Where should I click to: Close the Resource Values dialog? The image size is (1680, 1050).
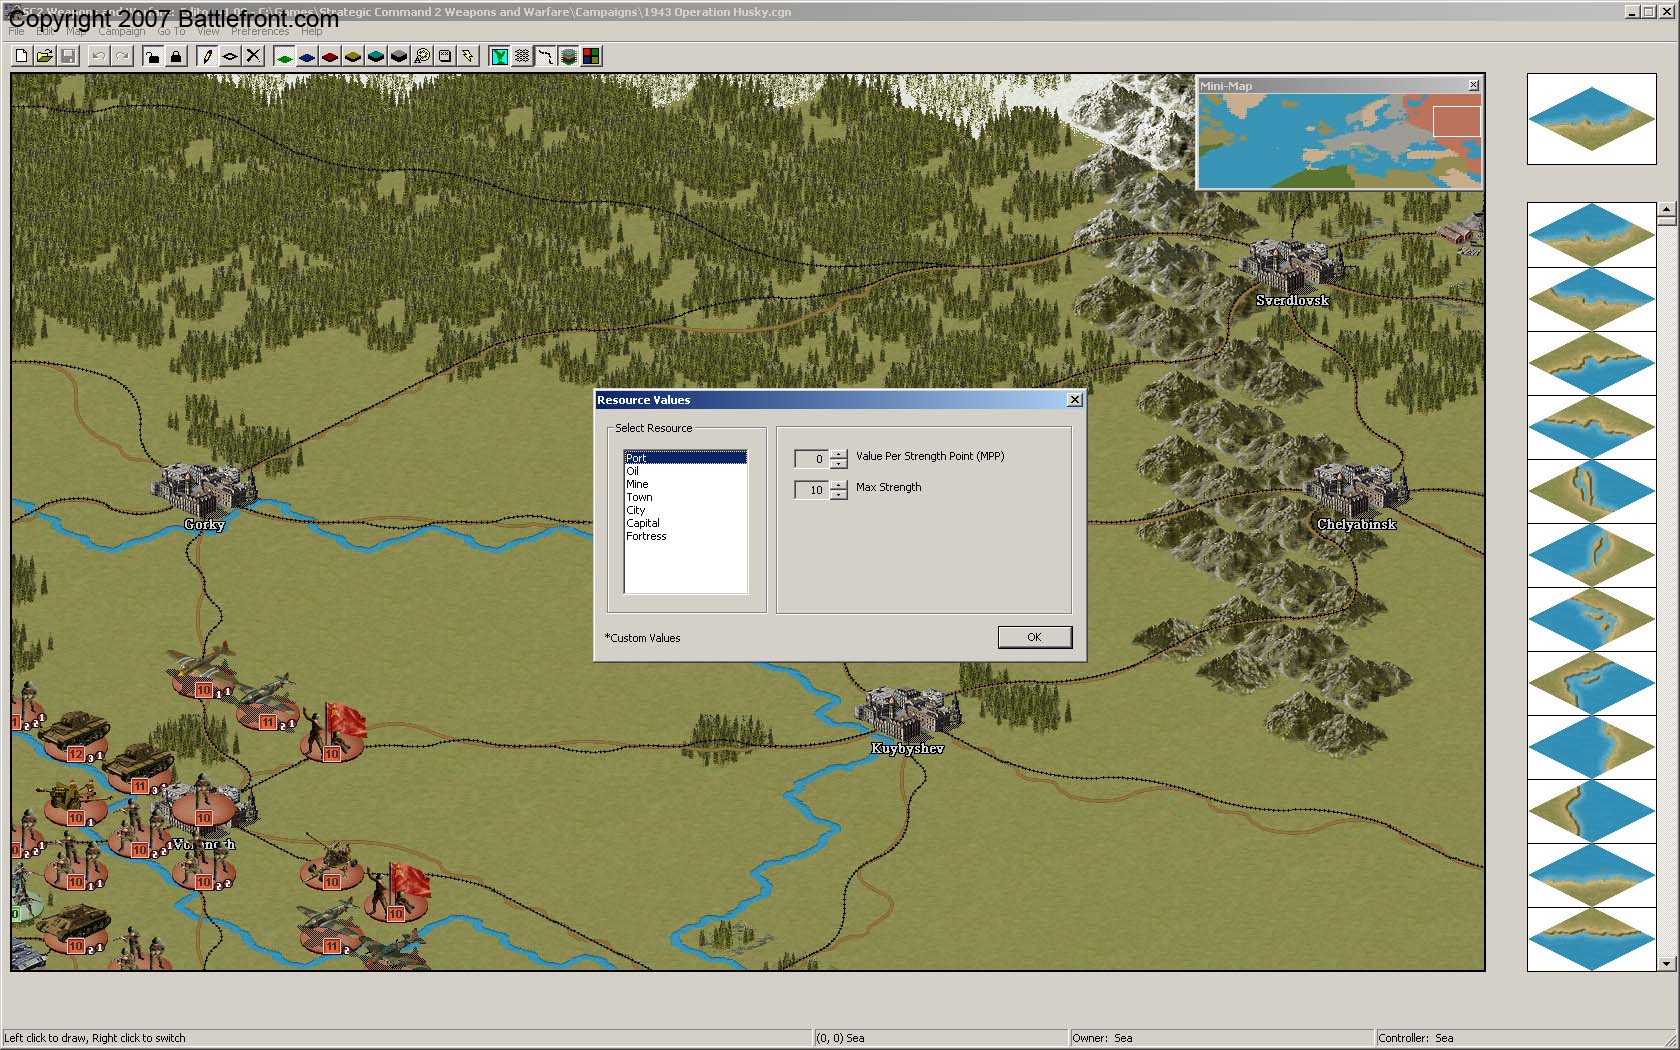click(1074, 400)
